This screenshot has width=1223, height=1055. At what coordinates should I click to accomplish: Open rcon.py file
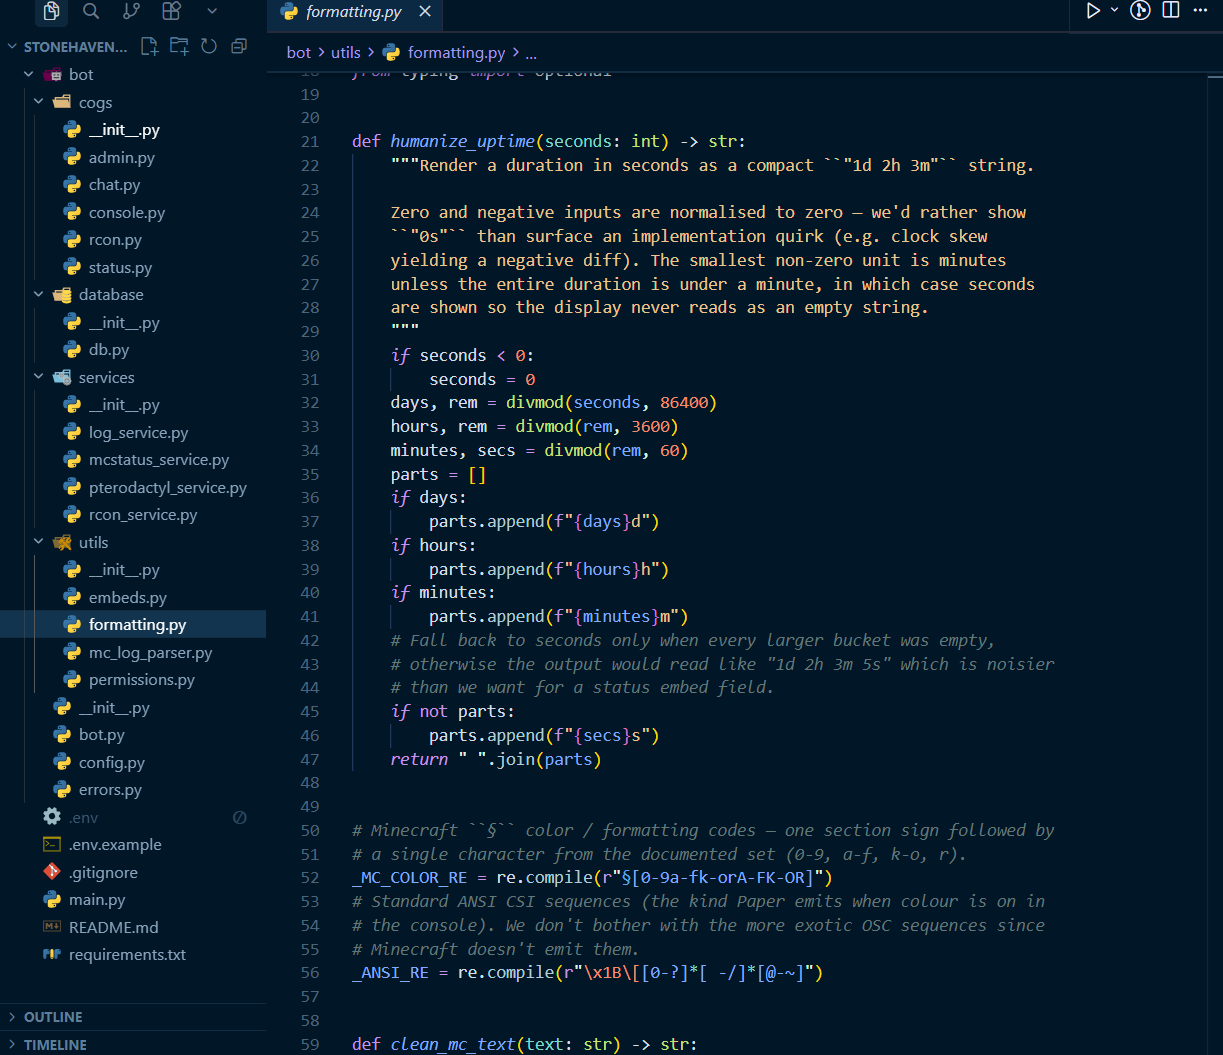click(115, 240)
